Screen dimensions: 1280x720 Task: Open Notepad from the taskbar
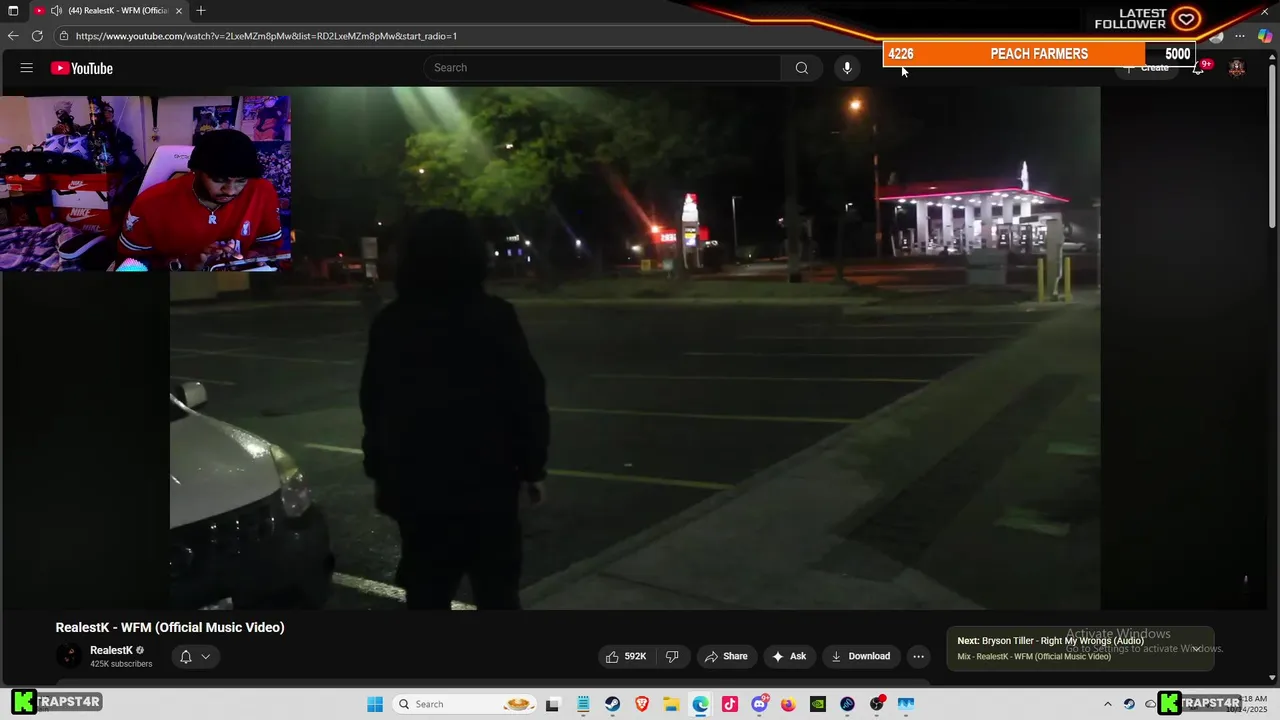[x=583, y=704]
